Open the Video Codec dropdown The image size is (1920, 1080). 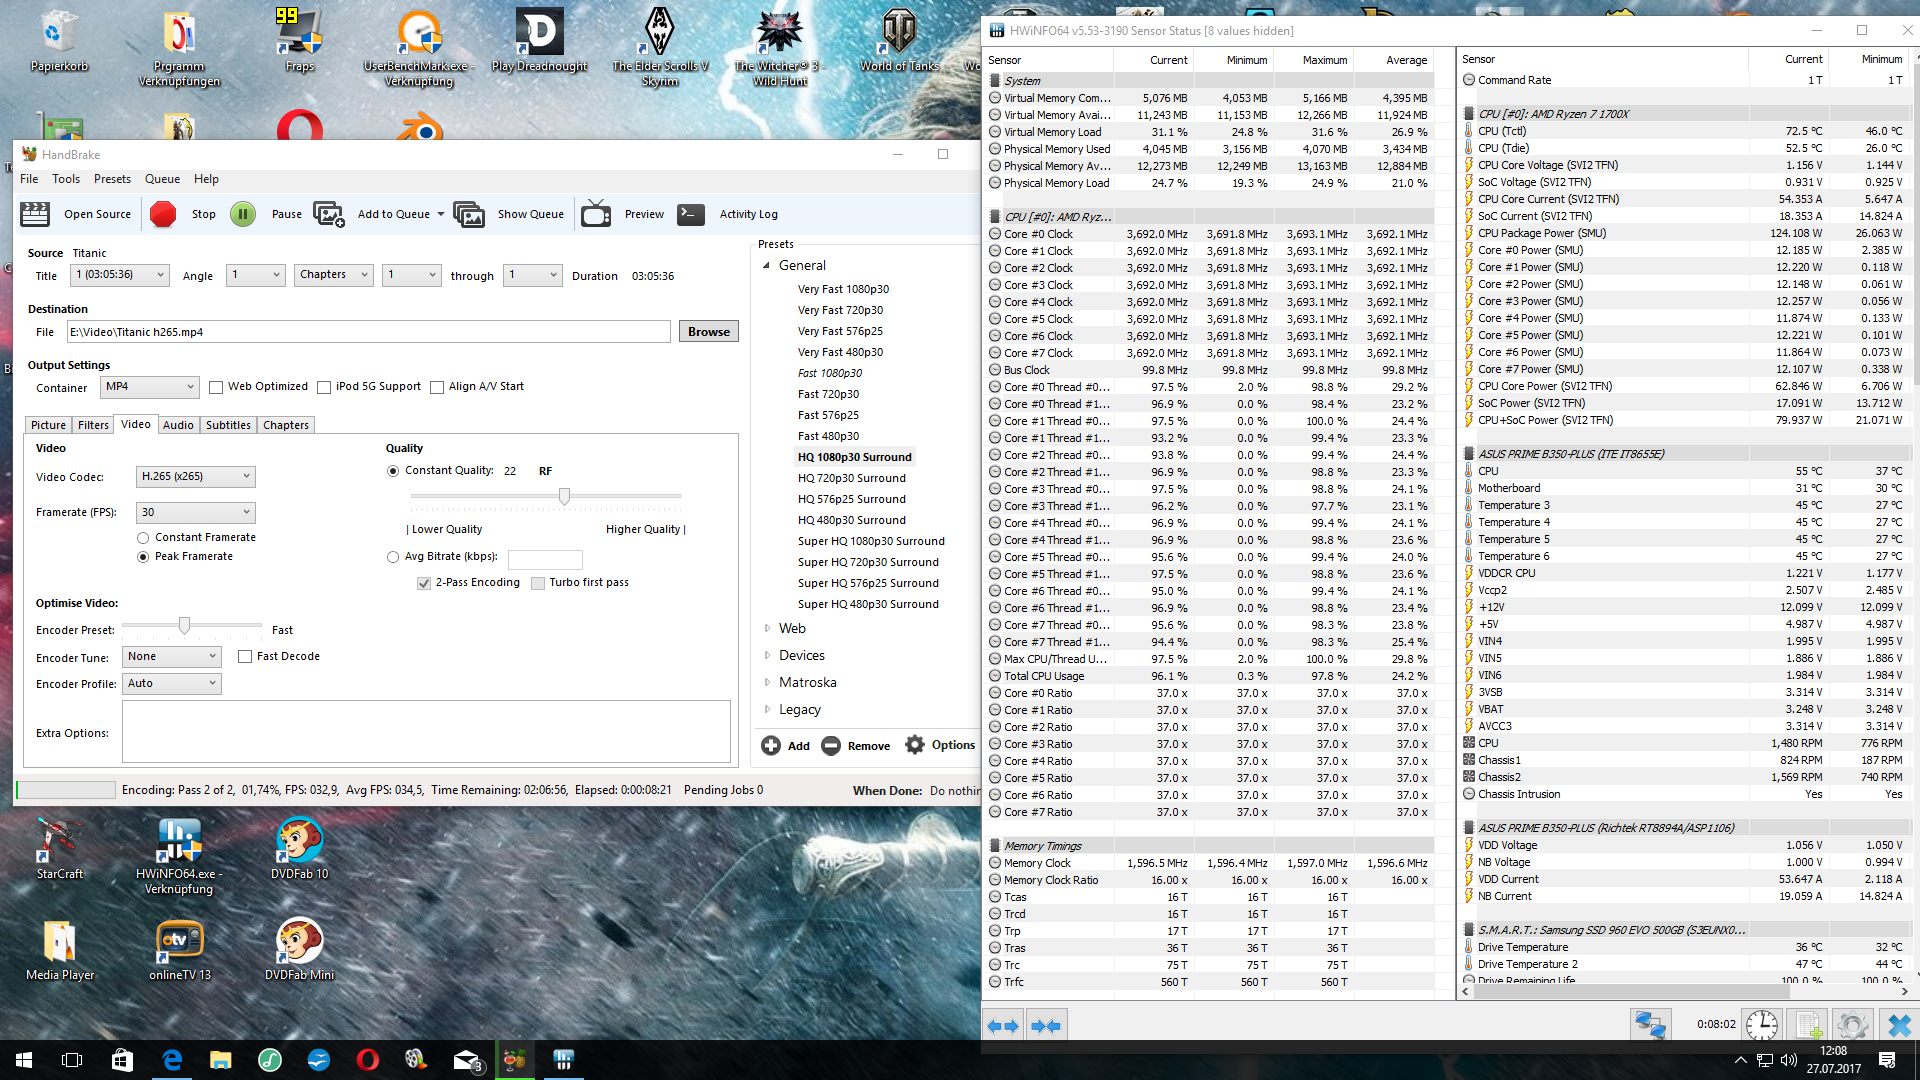click(196, 477)
